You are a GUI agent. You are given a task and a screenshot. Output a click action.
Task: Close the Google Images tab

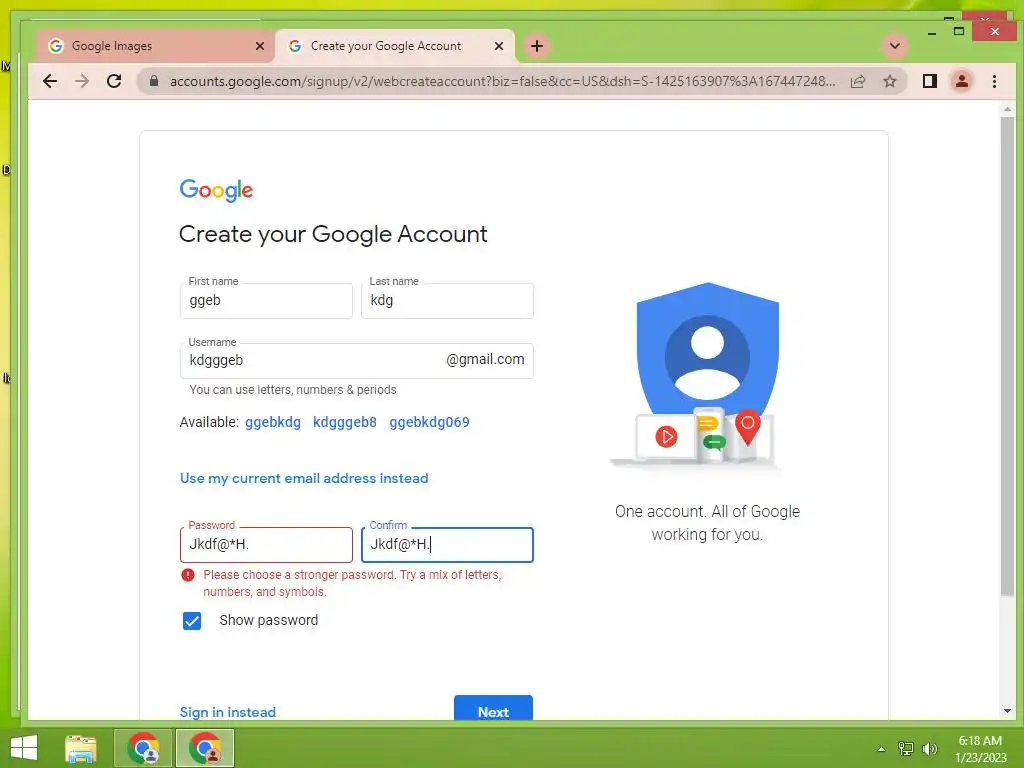coord(260,46)
